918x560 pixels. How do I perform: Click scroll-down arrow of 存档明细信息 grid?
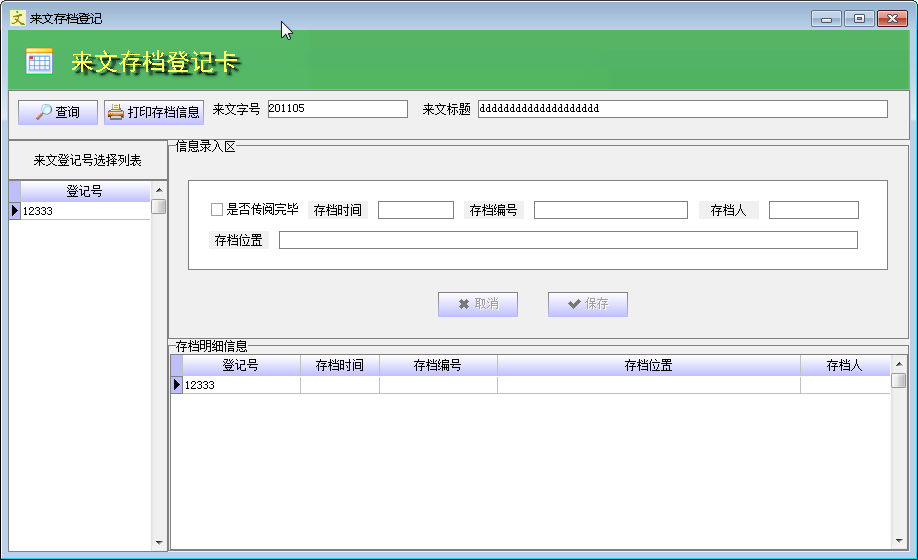click(899, 541)
